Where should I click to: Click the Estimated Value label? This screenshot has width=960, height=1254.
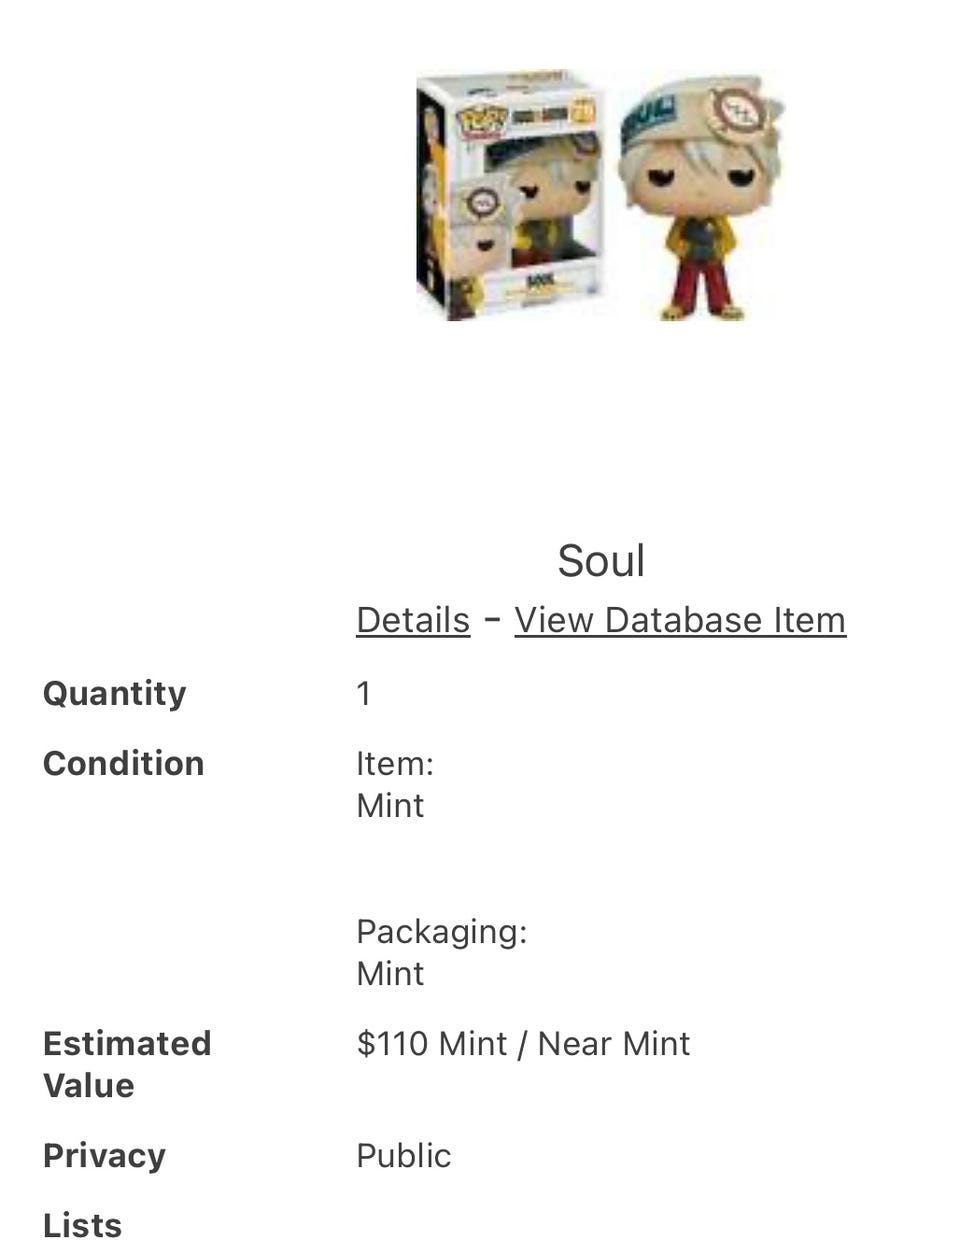point(127,1064)
